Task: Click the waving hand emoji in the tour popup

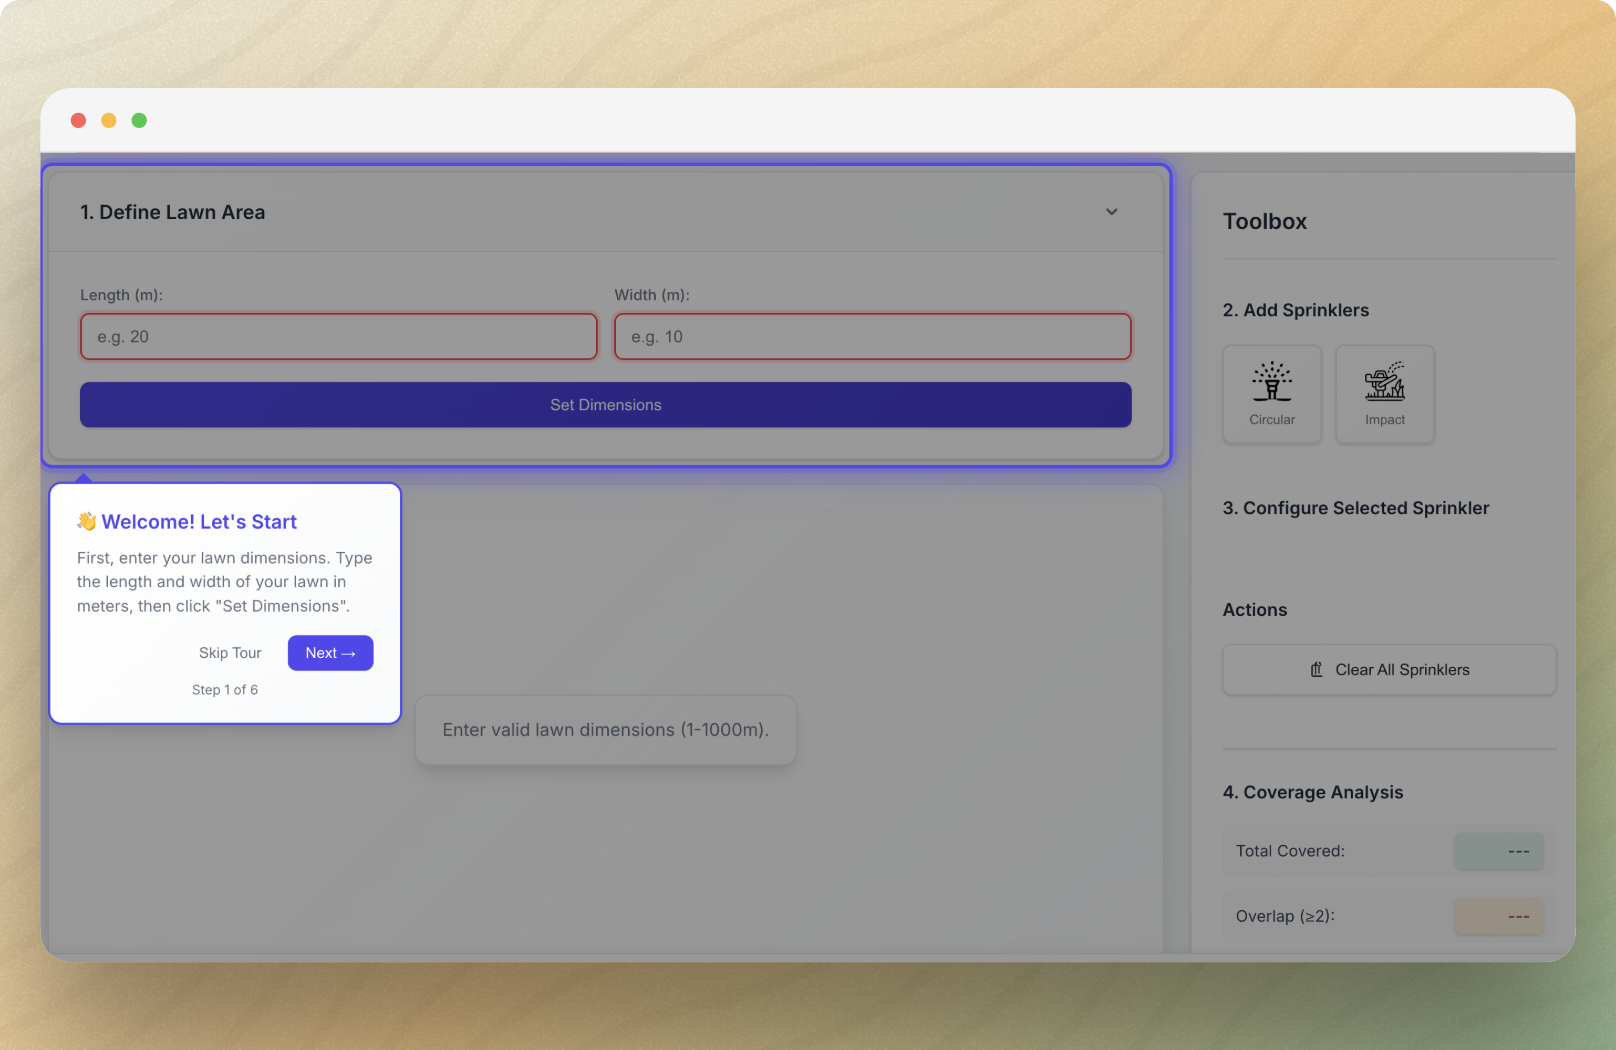Action: pyautogui.click(x=87, y=521)
